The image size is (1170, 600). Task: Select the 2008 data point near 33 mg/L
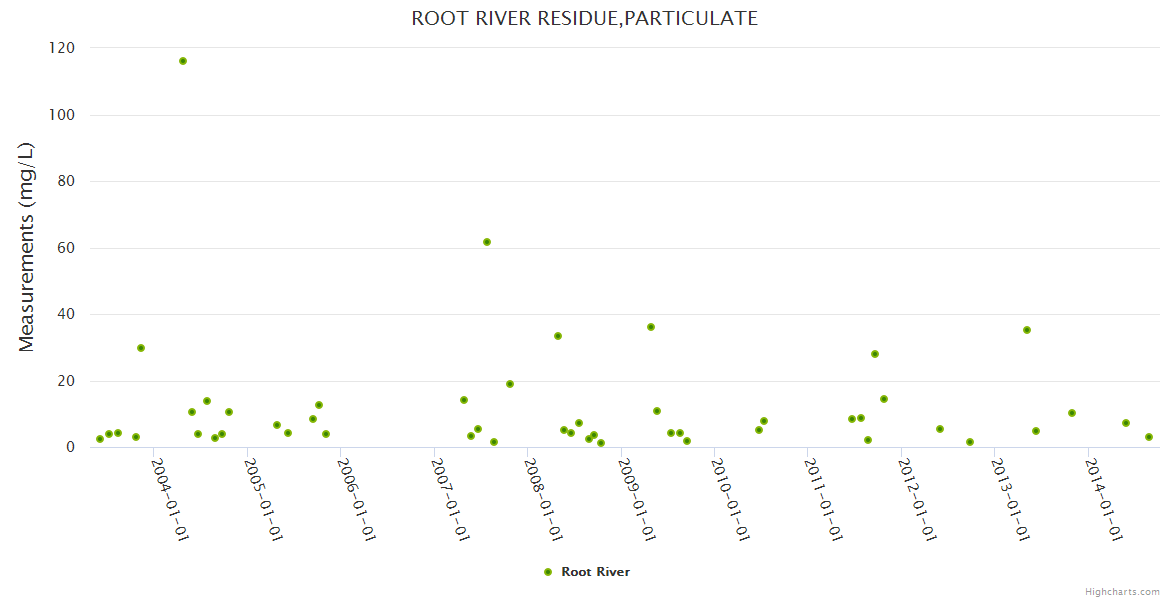pyautogui.click(x=558, y=336)
